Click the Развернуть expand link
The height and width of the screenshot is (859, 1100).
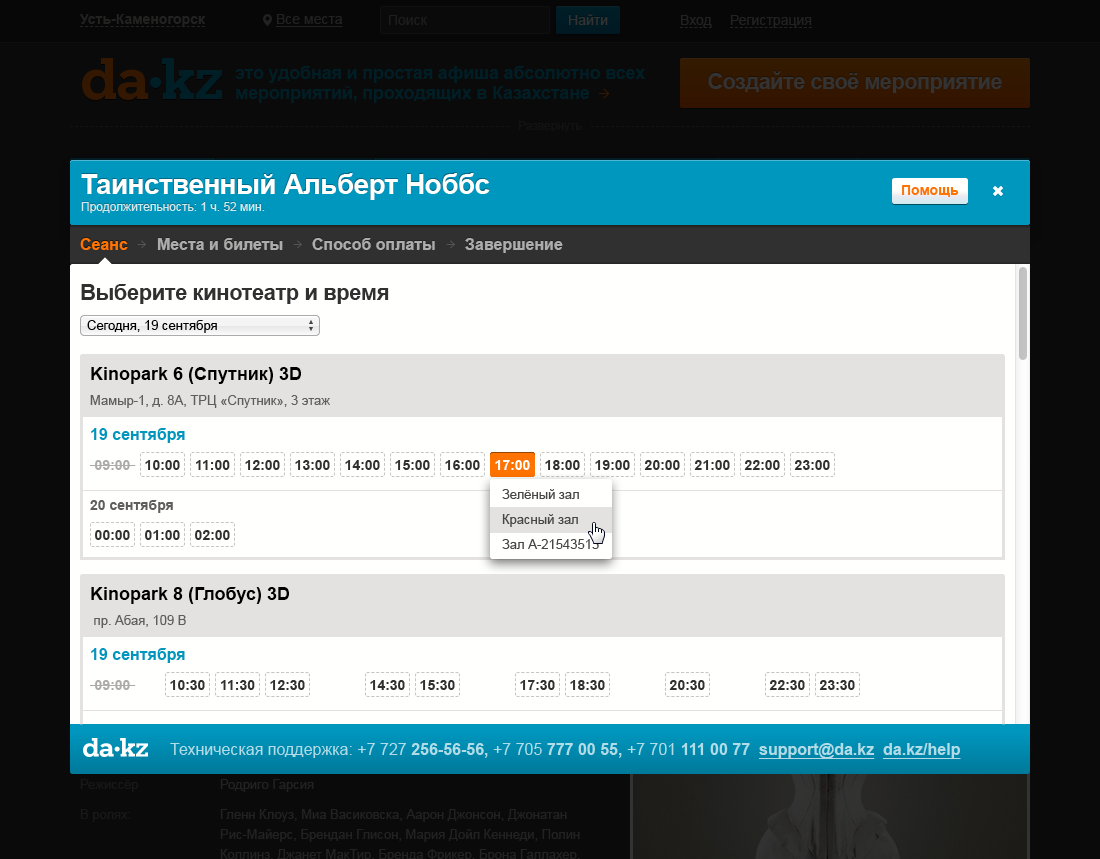(x=550, y=126)
